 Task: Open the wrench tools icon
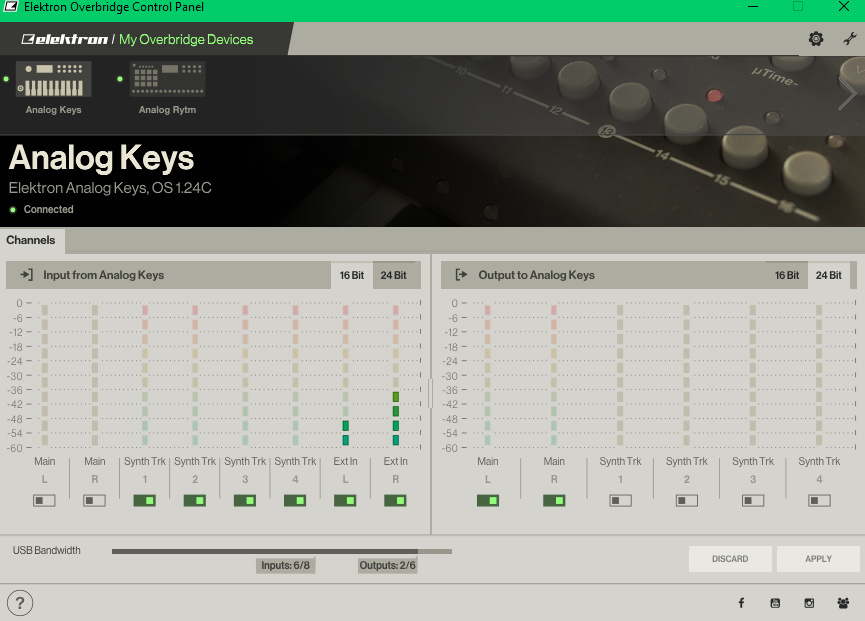pyautogui.click(x=850, y=39)
